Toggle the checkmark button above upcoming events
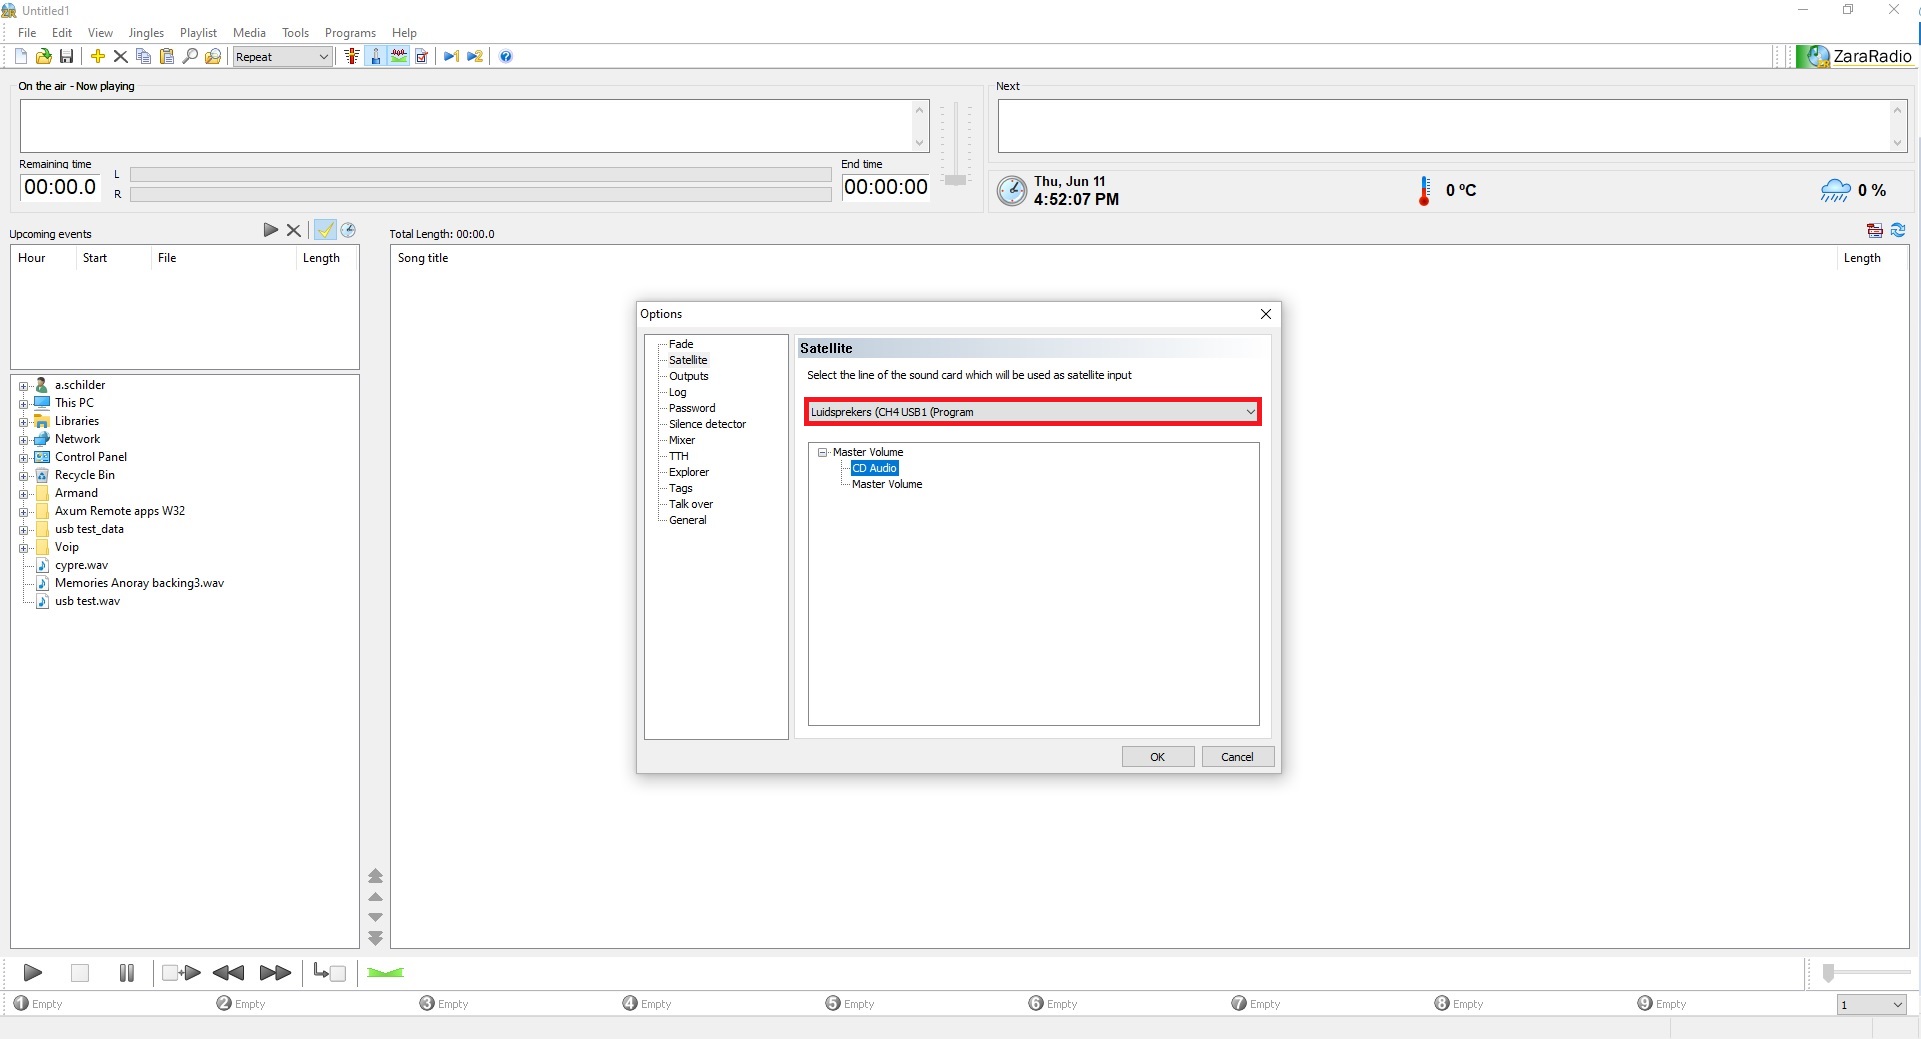1921x1039 pixels. (325, 230)
